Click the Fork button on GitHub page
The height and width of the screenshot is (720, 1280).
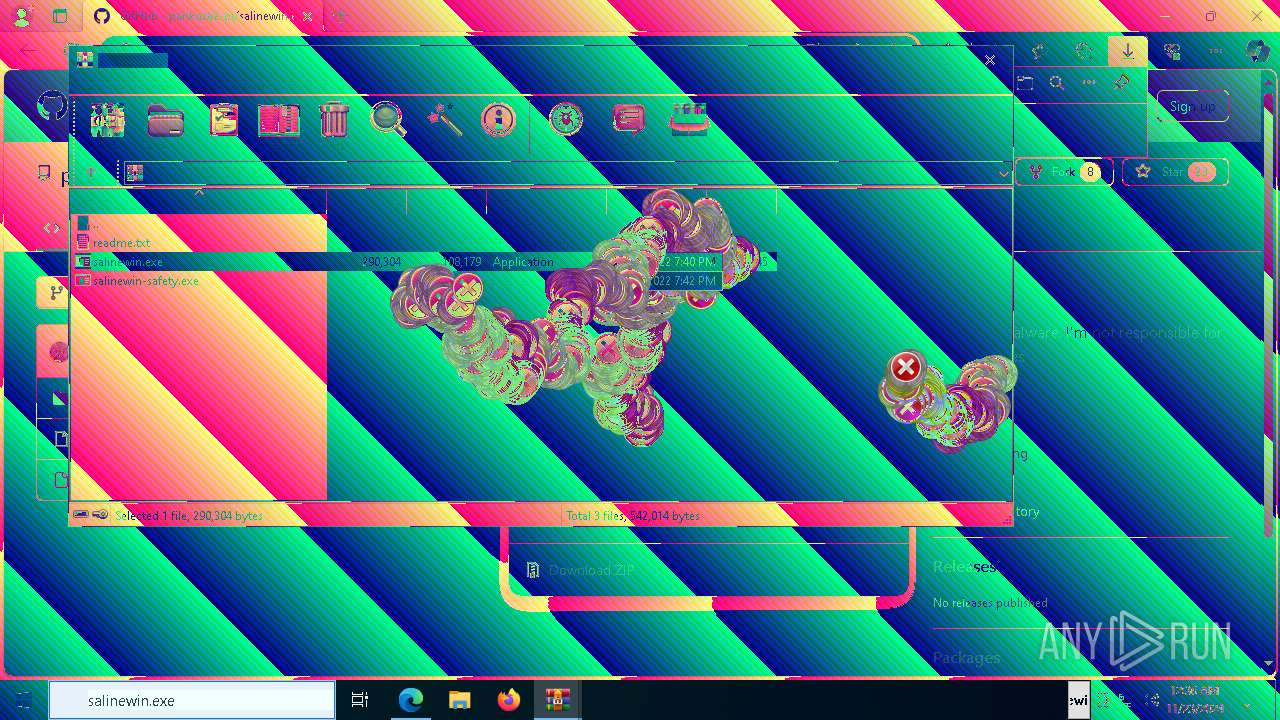click(x=1064, y=172)
